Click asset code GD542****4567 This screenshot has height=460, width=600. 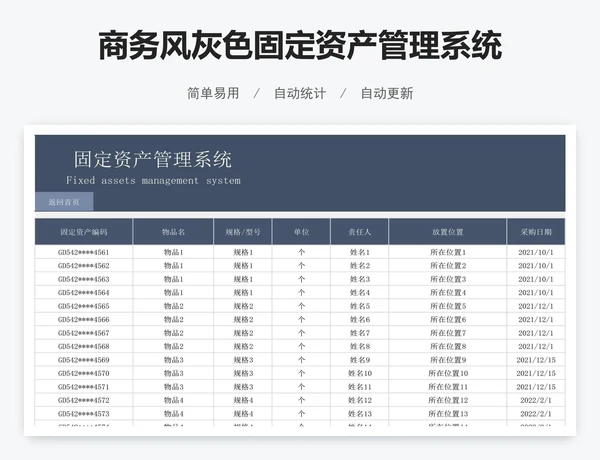[84, 333]
